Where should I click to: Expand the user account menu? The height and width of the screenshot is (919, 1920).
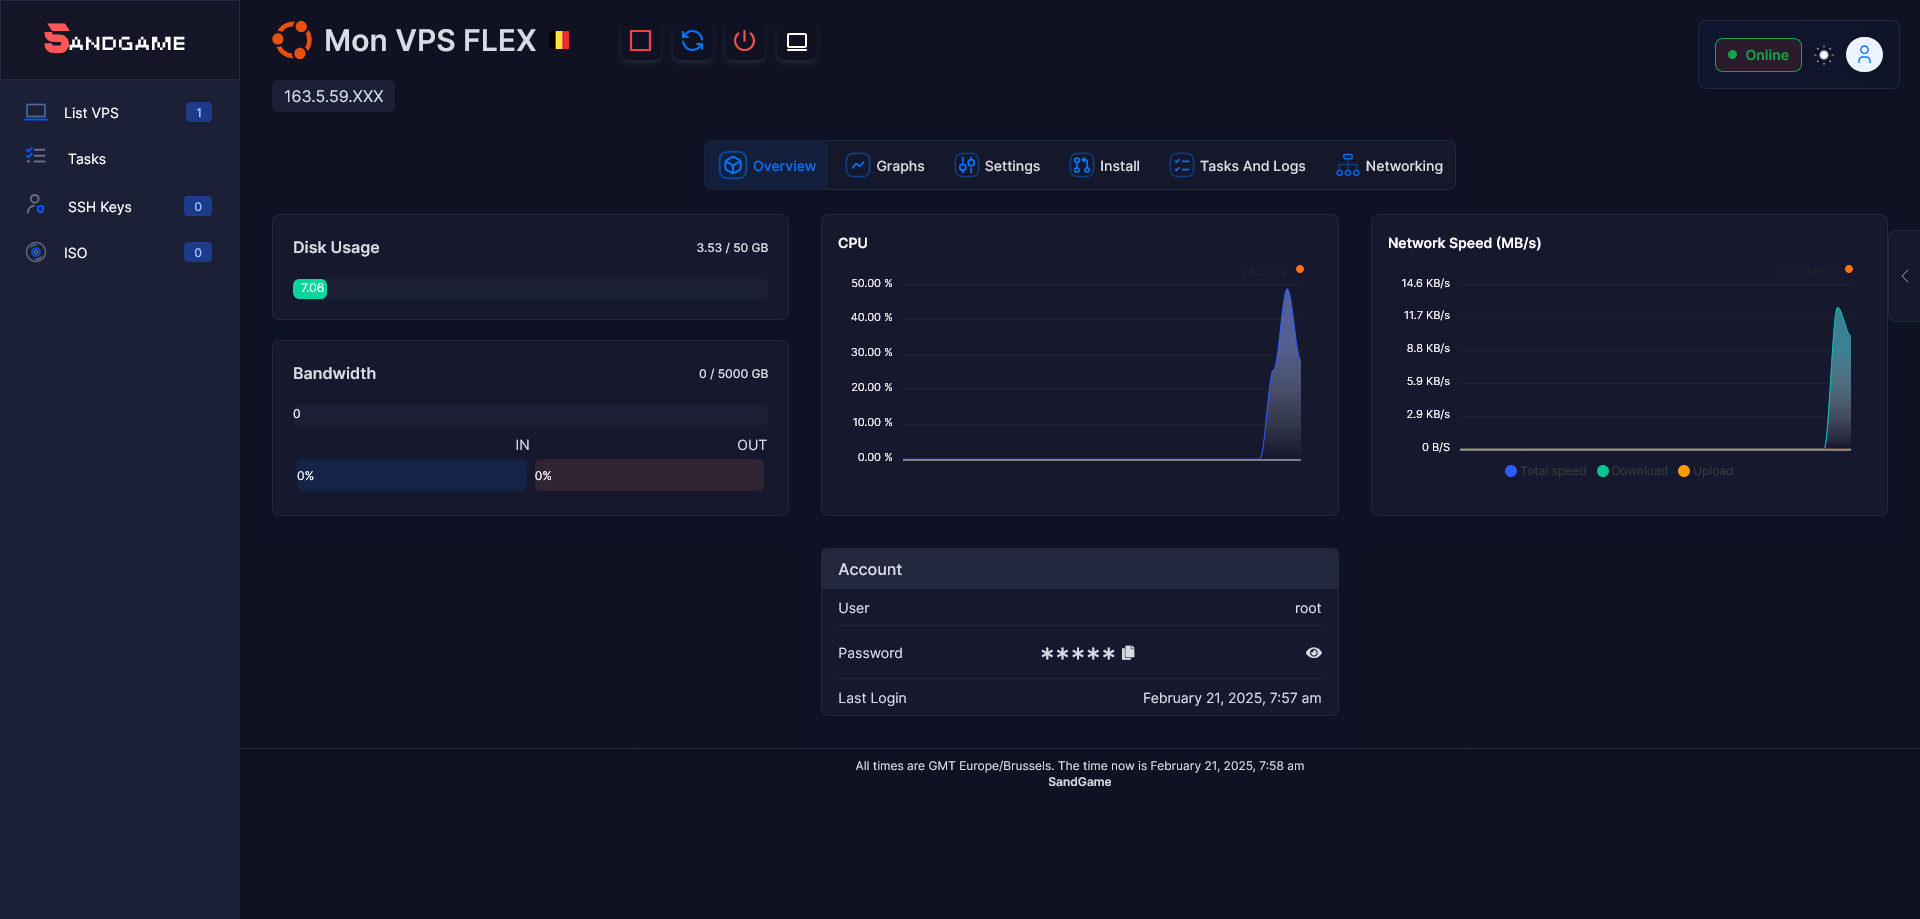tap(1864, 54)
